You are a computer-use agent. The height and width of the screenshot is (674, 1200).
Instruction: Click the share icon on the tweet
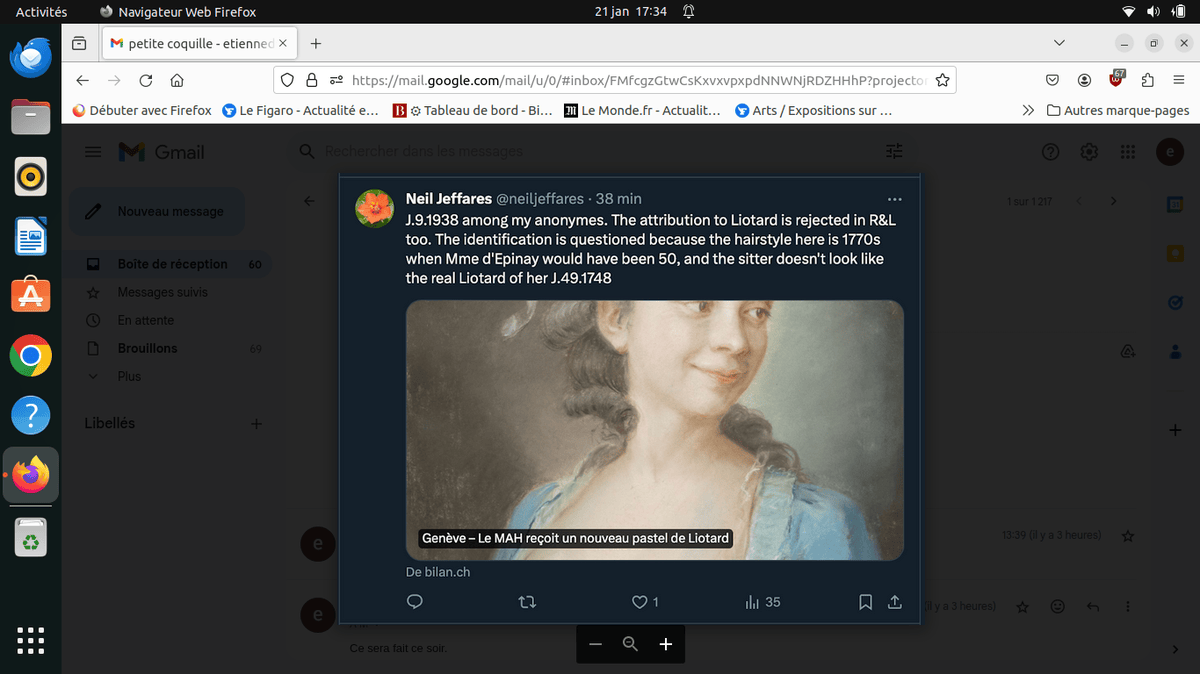tap(895, 602)
